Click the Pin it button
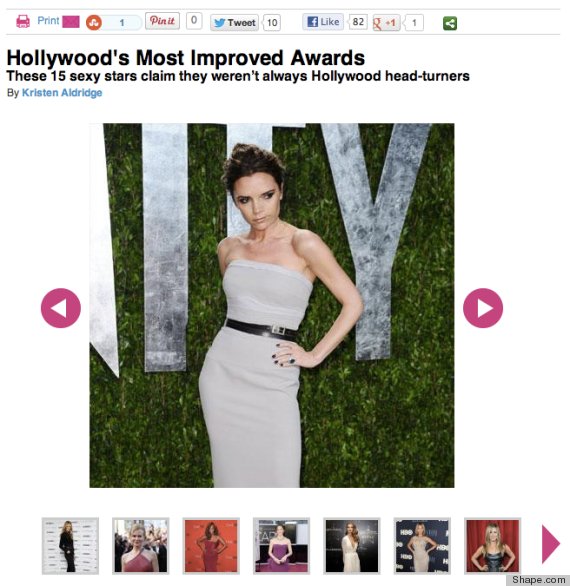Viewport: 570px width, 586px height. click(x=162, y=21)
